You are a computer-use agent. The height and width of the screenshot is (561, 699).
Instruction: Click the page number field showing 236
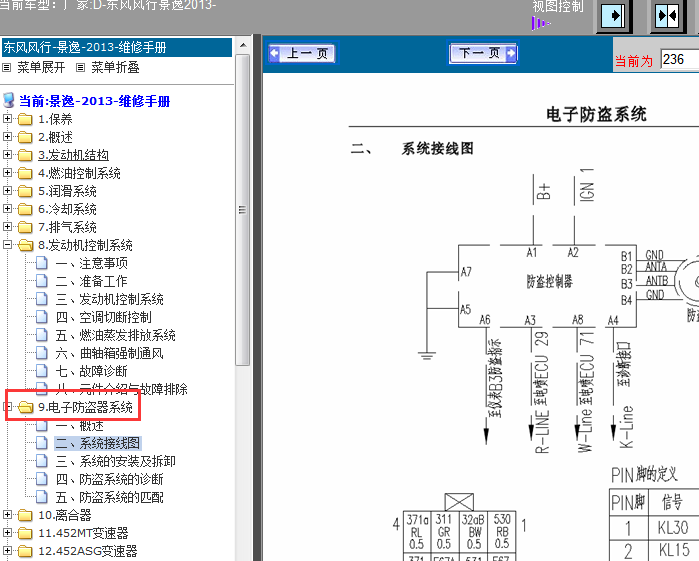coord(679,59)
